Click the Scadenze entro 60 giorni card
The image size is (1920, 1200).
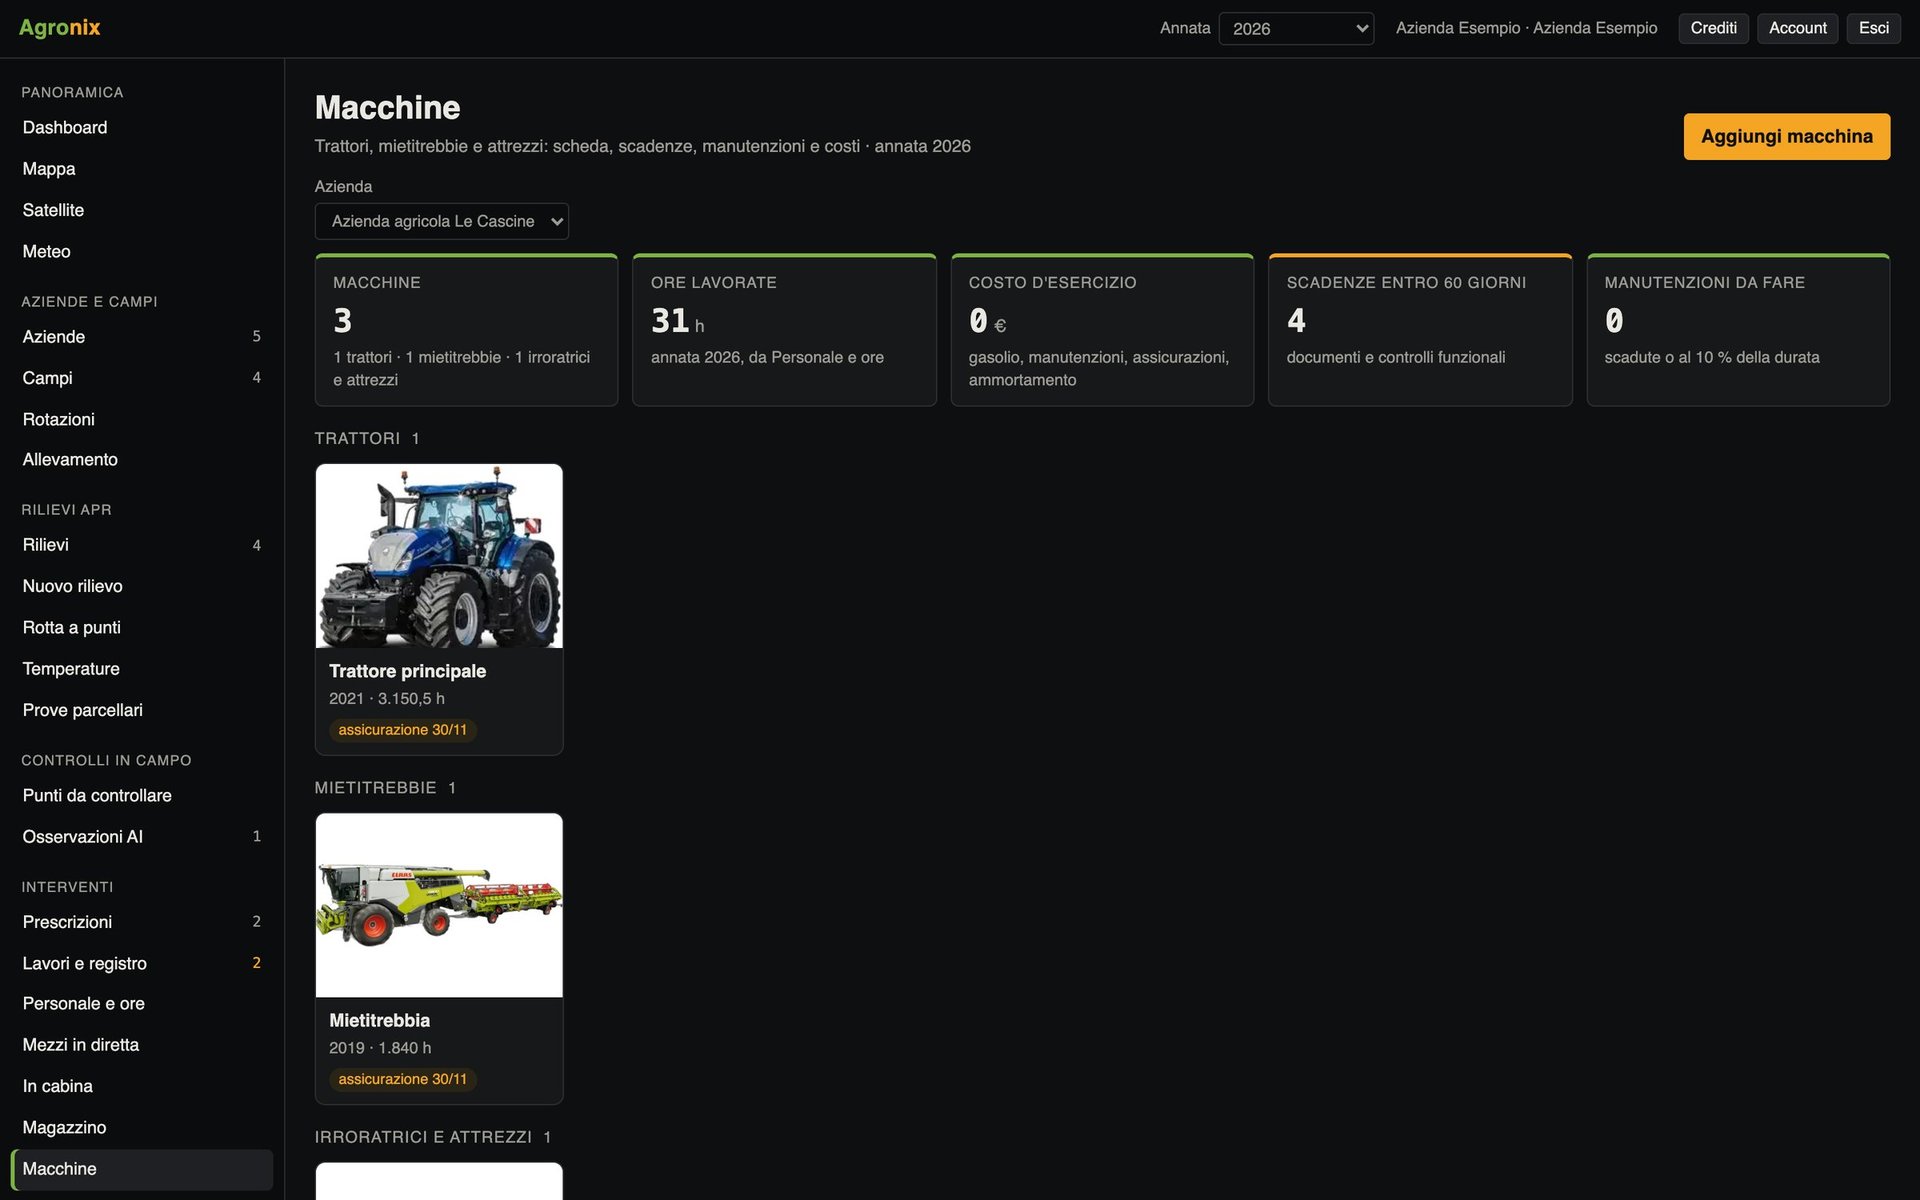[1420, 330]
